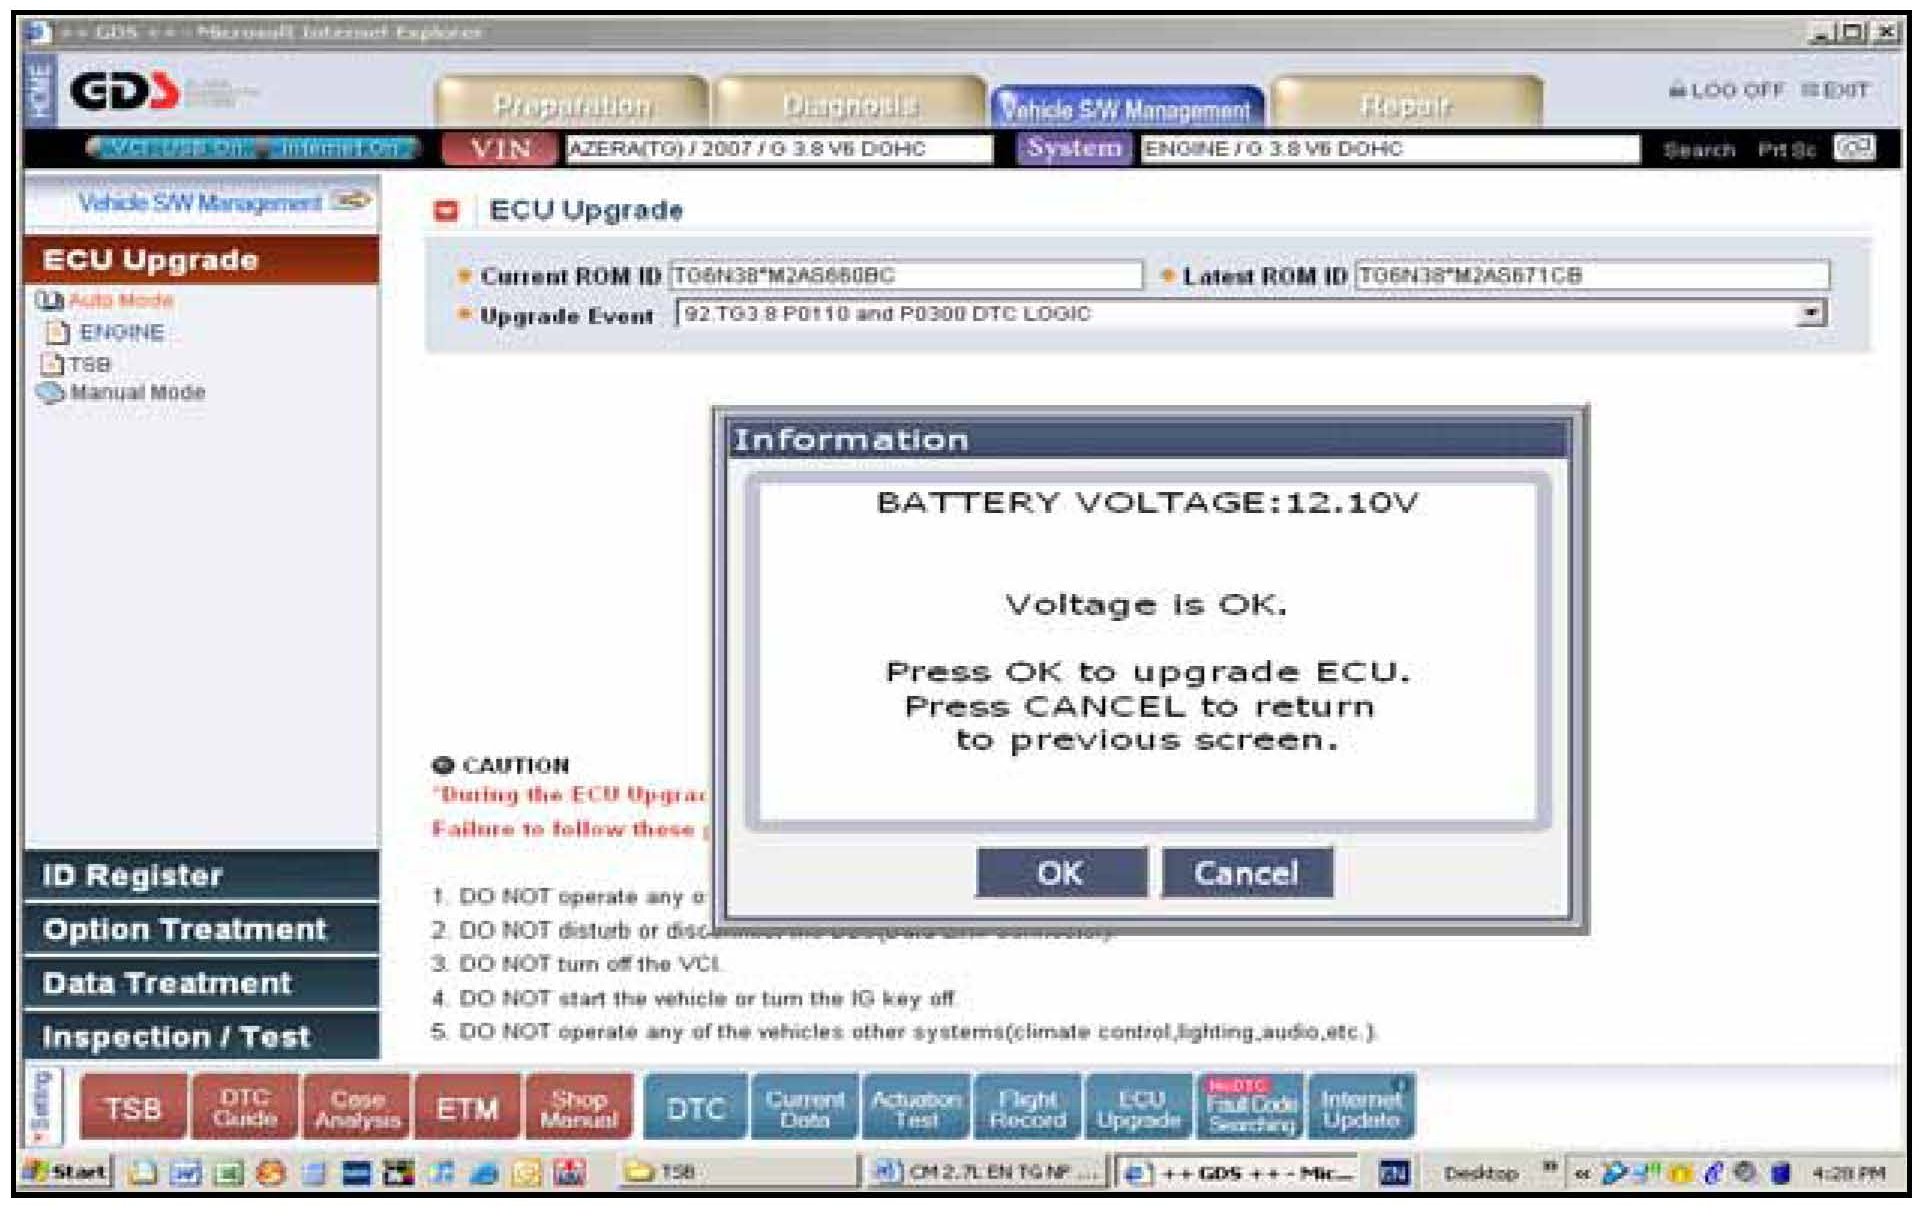Open the Fault Code Searching tool

pyautogui.click(x=1251, y=1108)
